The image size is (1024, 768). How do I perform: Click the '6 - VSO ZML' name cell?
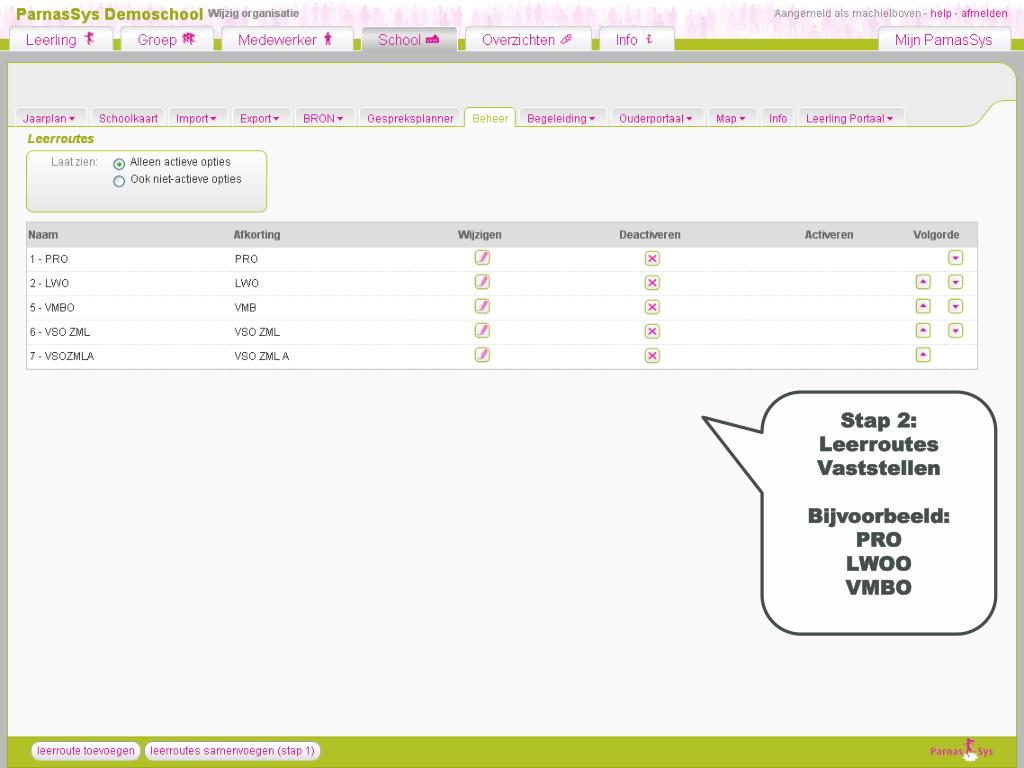(59, 332)
